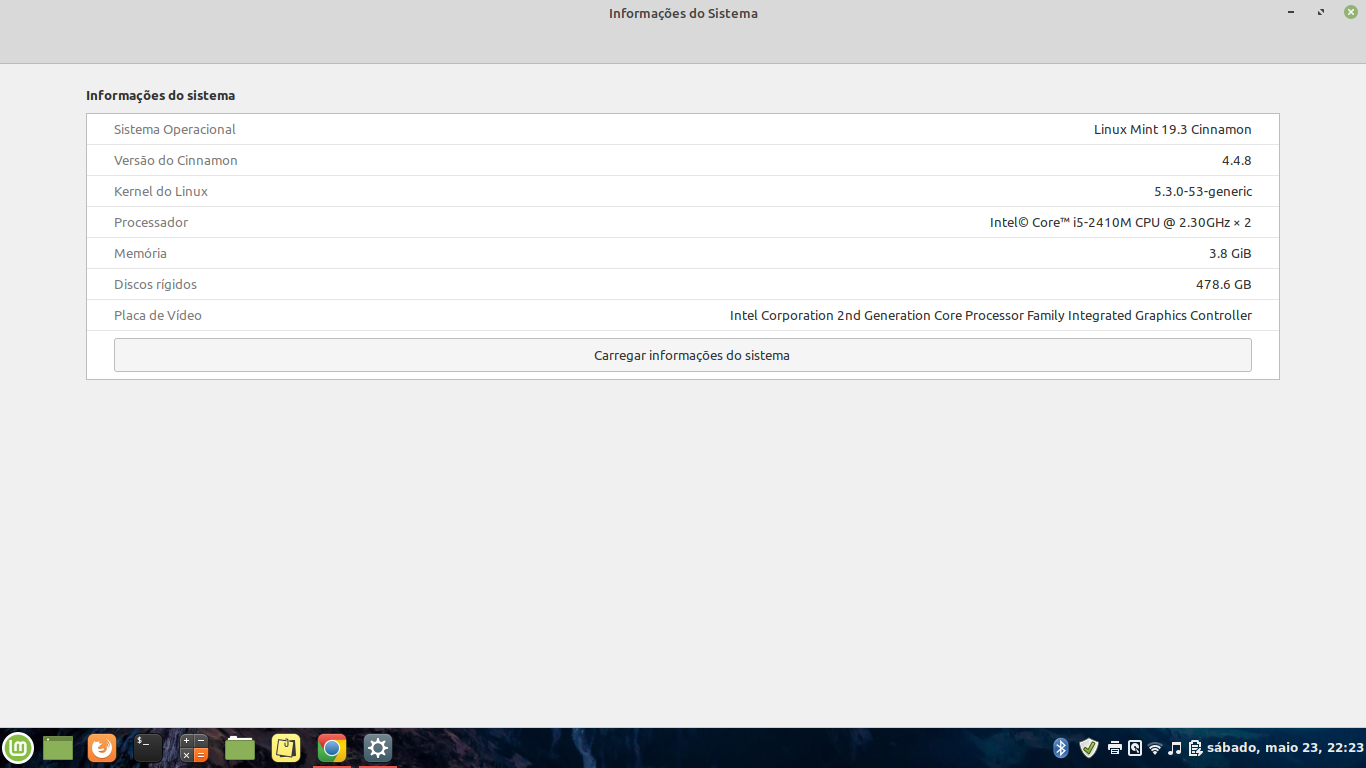Click the processor value 'i5-2410M CPU'
Viewport: 1366px width, 768px height.
1119,223
